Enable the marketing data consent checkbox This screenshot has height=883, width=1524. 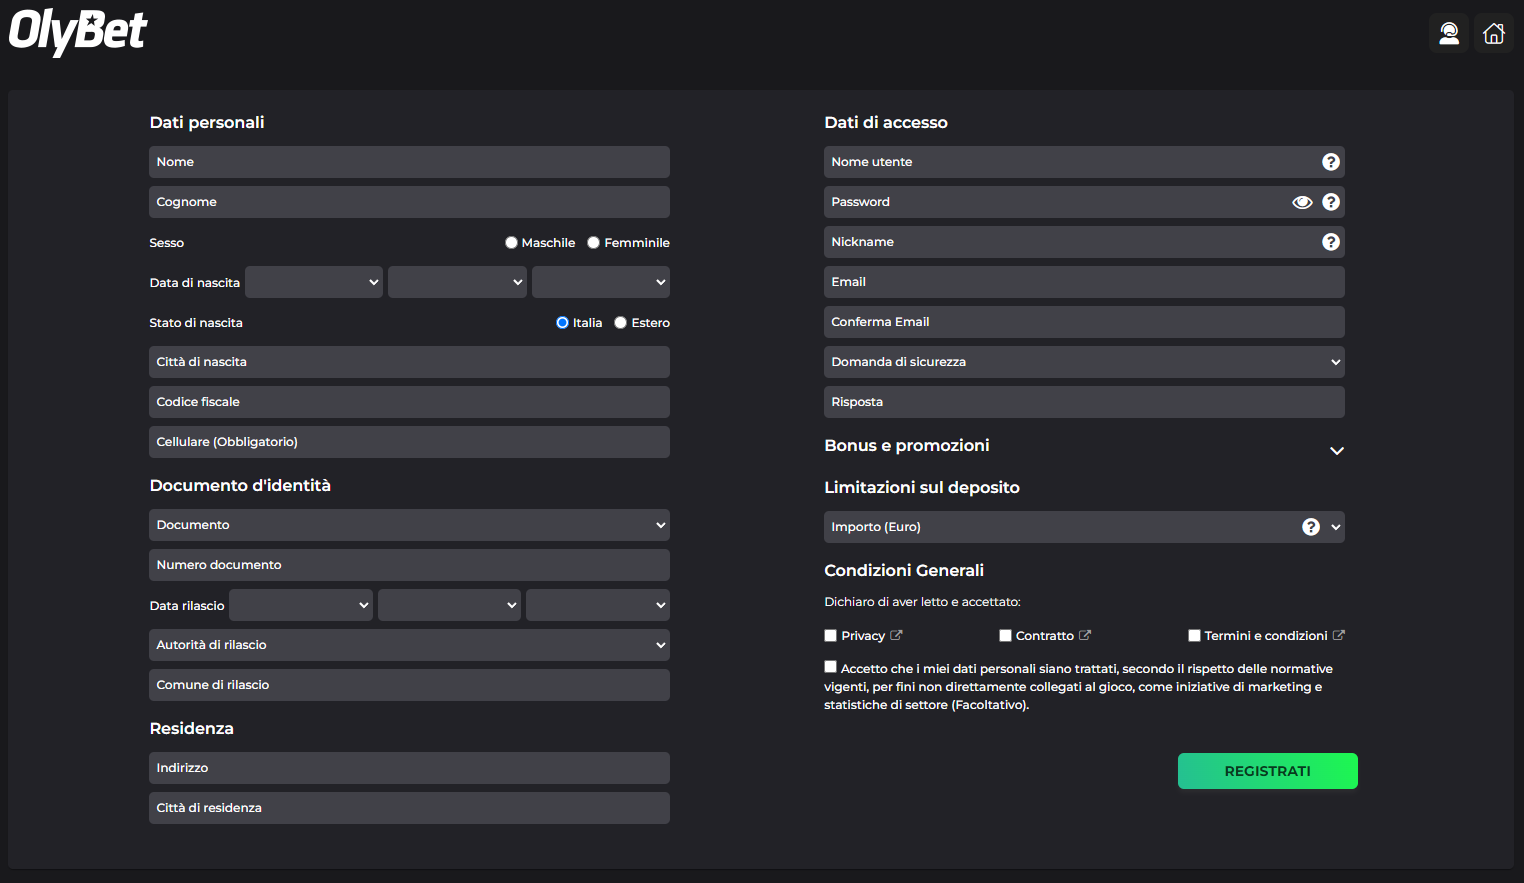click(x=830, y=666)
